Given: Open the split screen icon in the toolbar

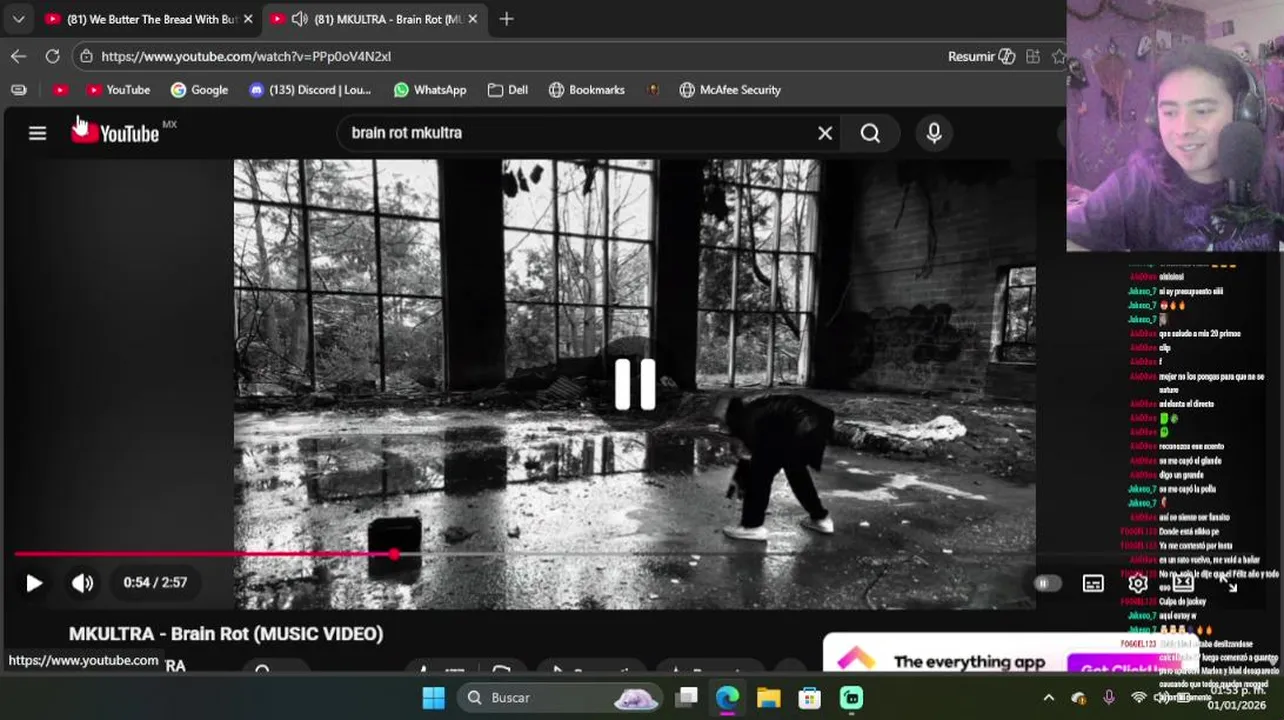Looking at the screenshot, I should (1033, 56).
